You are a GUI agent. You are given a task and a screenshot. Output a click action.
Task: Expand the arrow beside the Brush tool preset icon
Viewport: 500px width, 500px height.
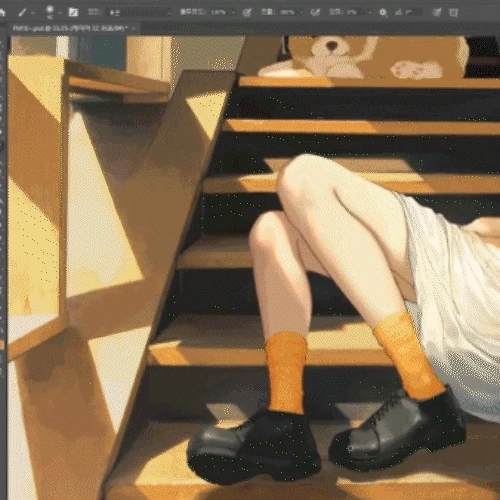(x=33, y=13)
